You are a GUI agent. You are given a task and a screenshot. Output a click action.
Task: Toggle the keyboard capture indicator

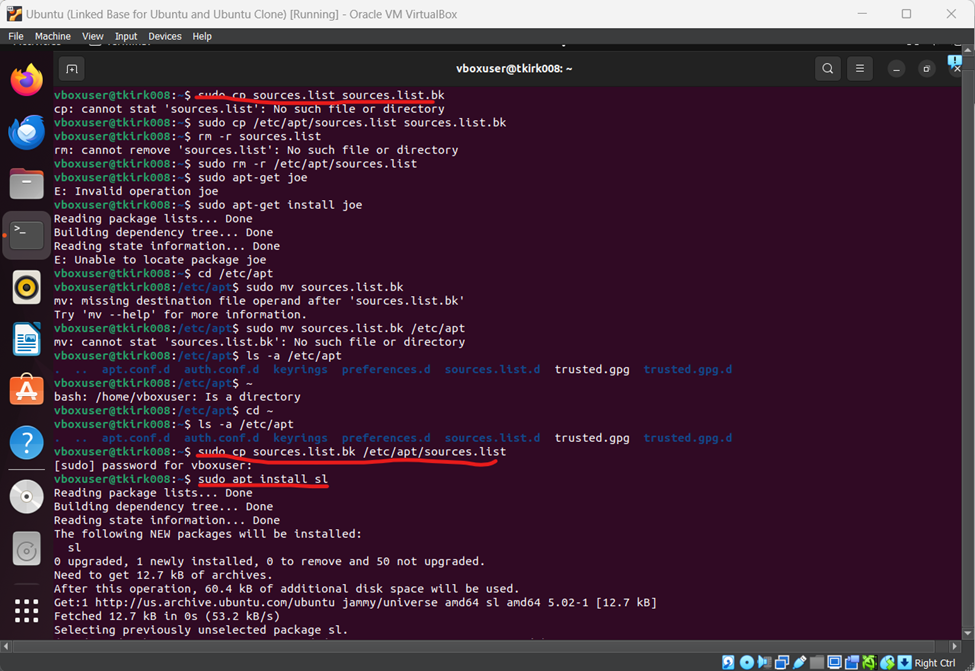coord(905,662)
